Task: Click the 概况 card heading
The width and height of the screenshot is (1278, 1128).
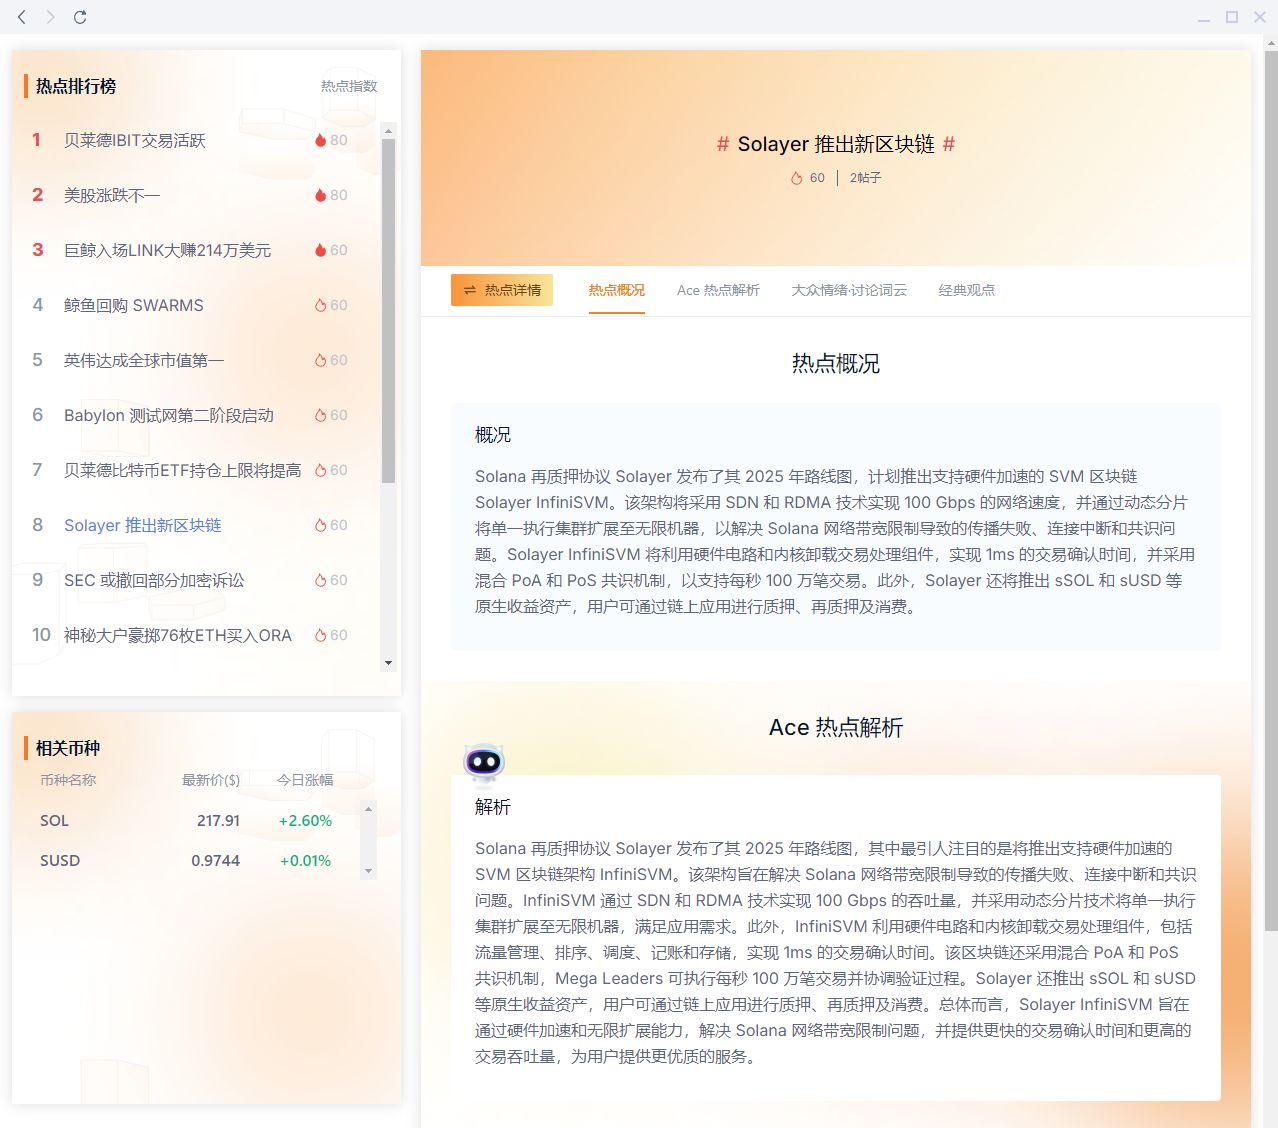Action: [x=493, y=435]
